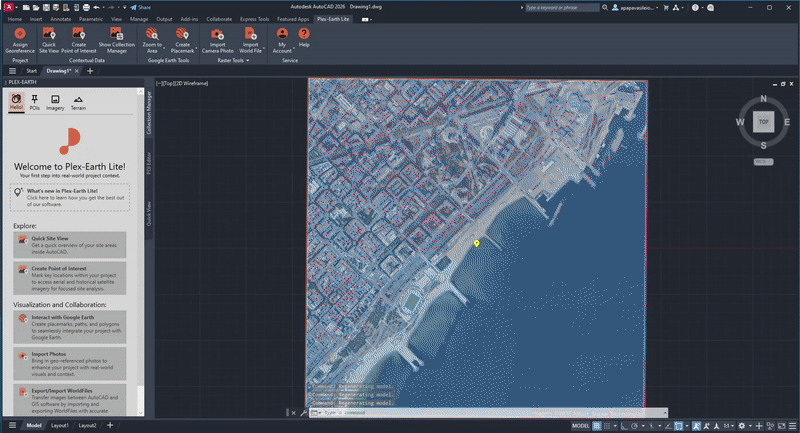Click the keyword search input field
This screenshot has height=433, width=800.
coord(562,8)
